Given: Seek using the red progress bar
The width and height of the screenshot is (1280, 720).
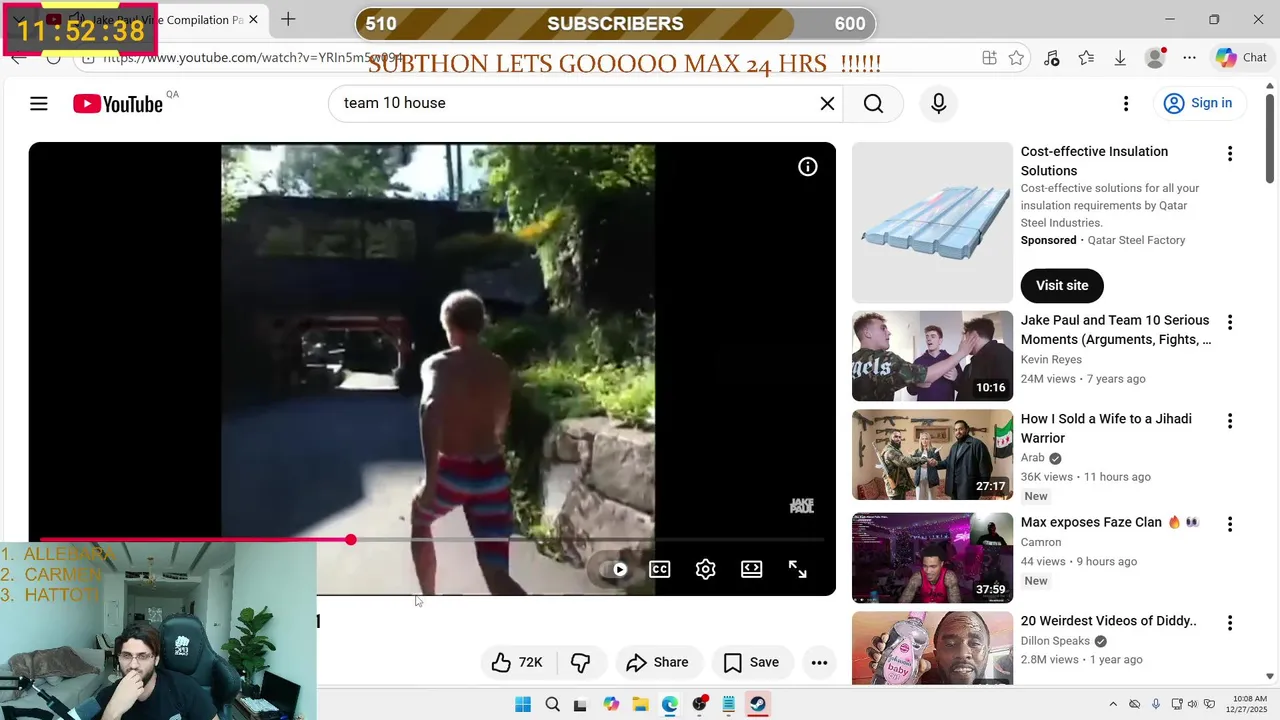Looking at the screenshot, I should point(432,540).
